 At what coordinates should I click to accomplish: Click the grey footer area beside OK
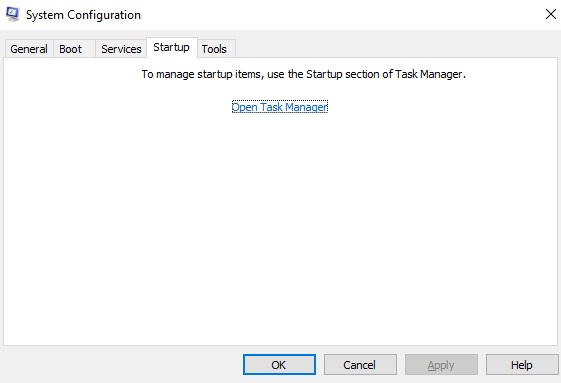(x=122, y=365)
